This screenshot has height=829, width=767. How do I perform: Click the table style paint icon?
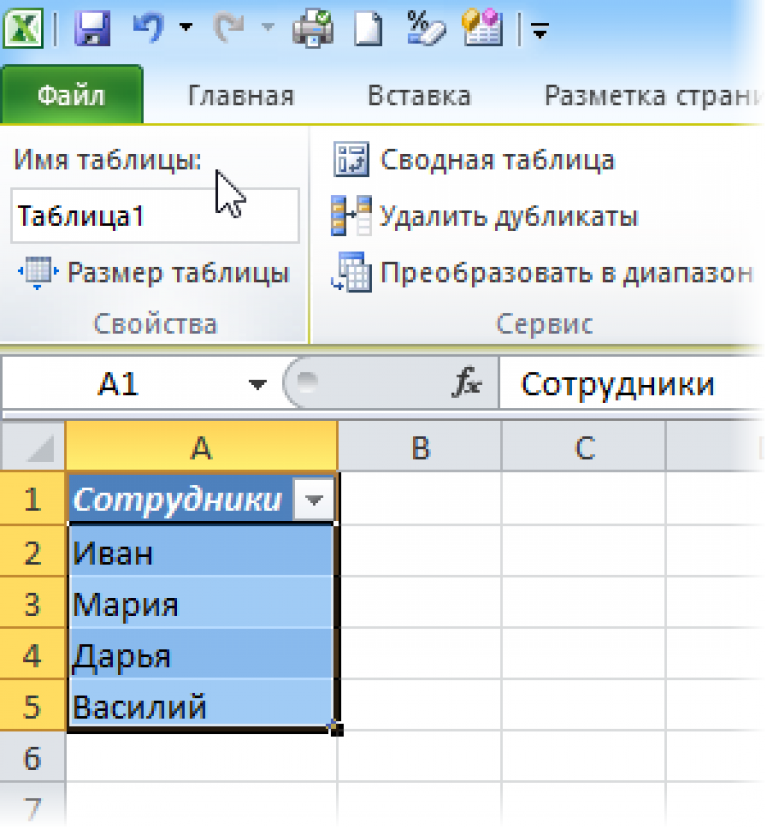pos(482,27)
